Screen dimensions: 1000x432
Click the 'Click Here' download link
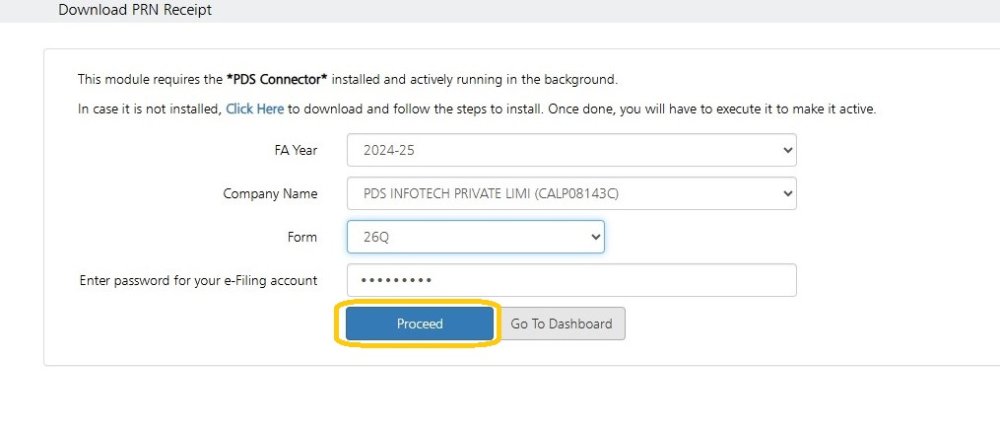click(254, 109)
